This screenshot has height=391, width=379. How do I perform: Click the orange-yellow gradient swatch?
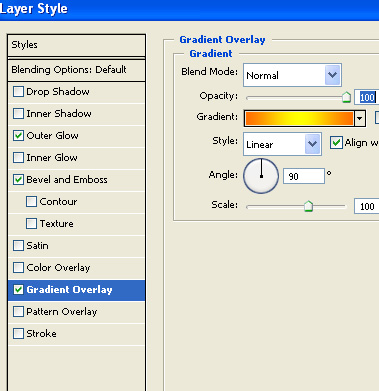point(299,118)
